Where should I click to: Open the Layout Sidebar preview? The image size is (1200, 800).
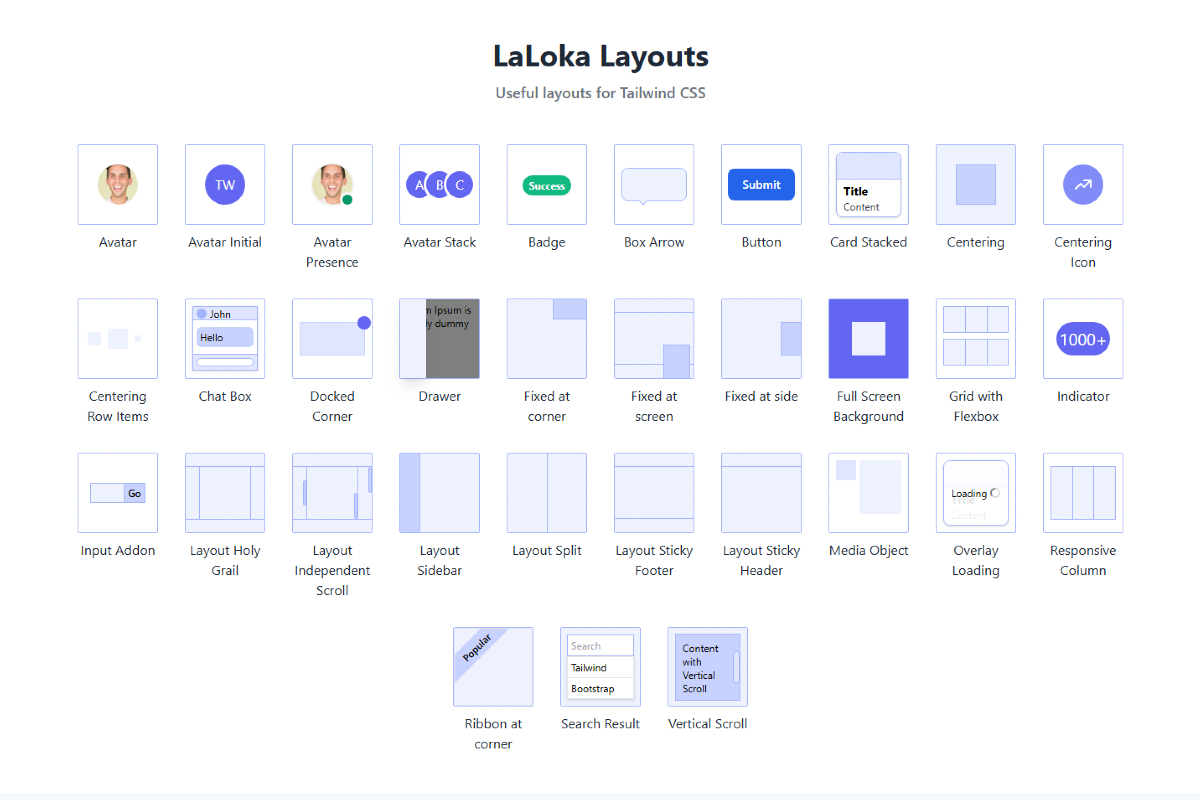pos(439,492)
